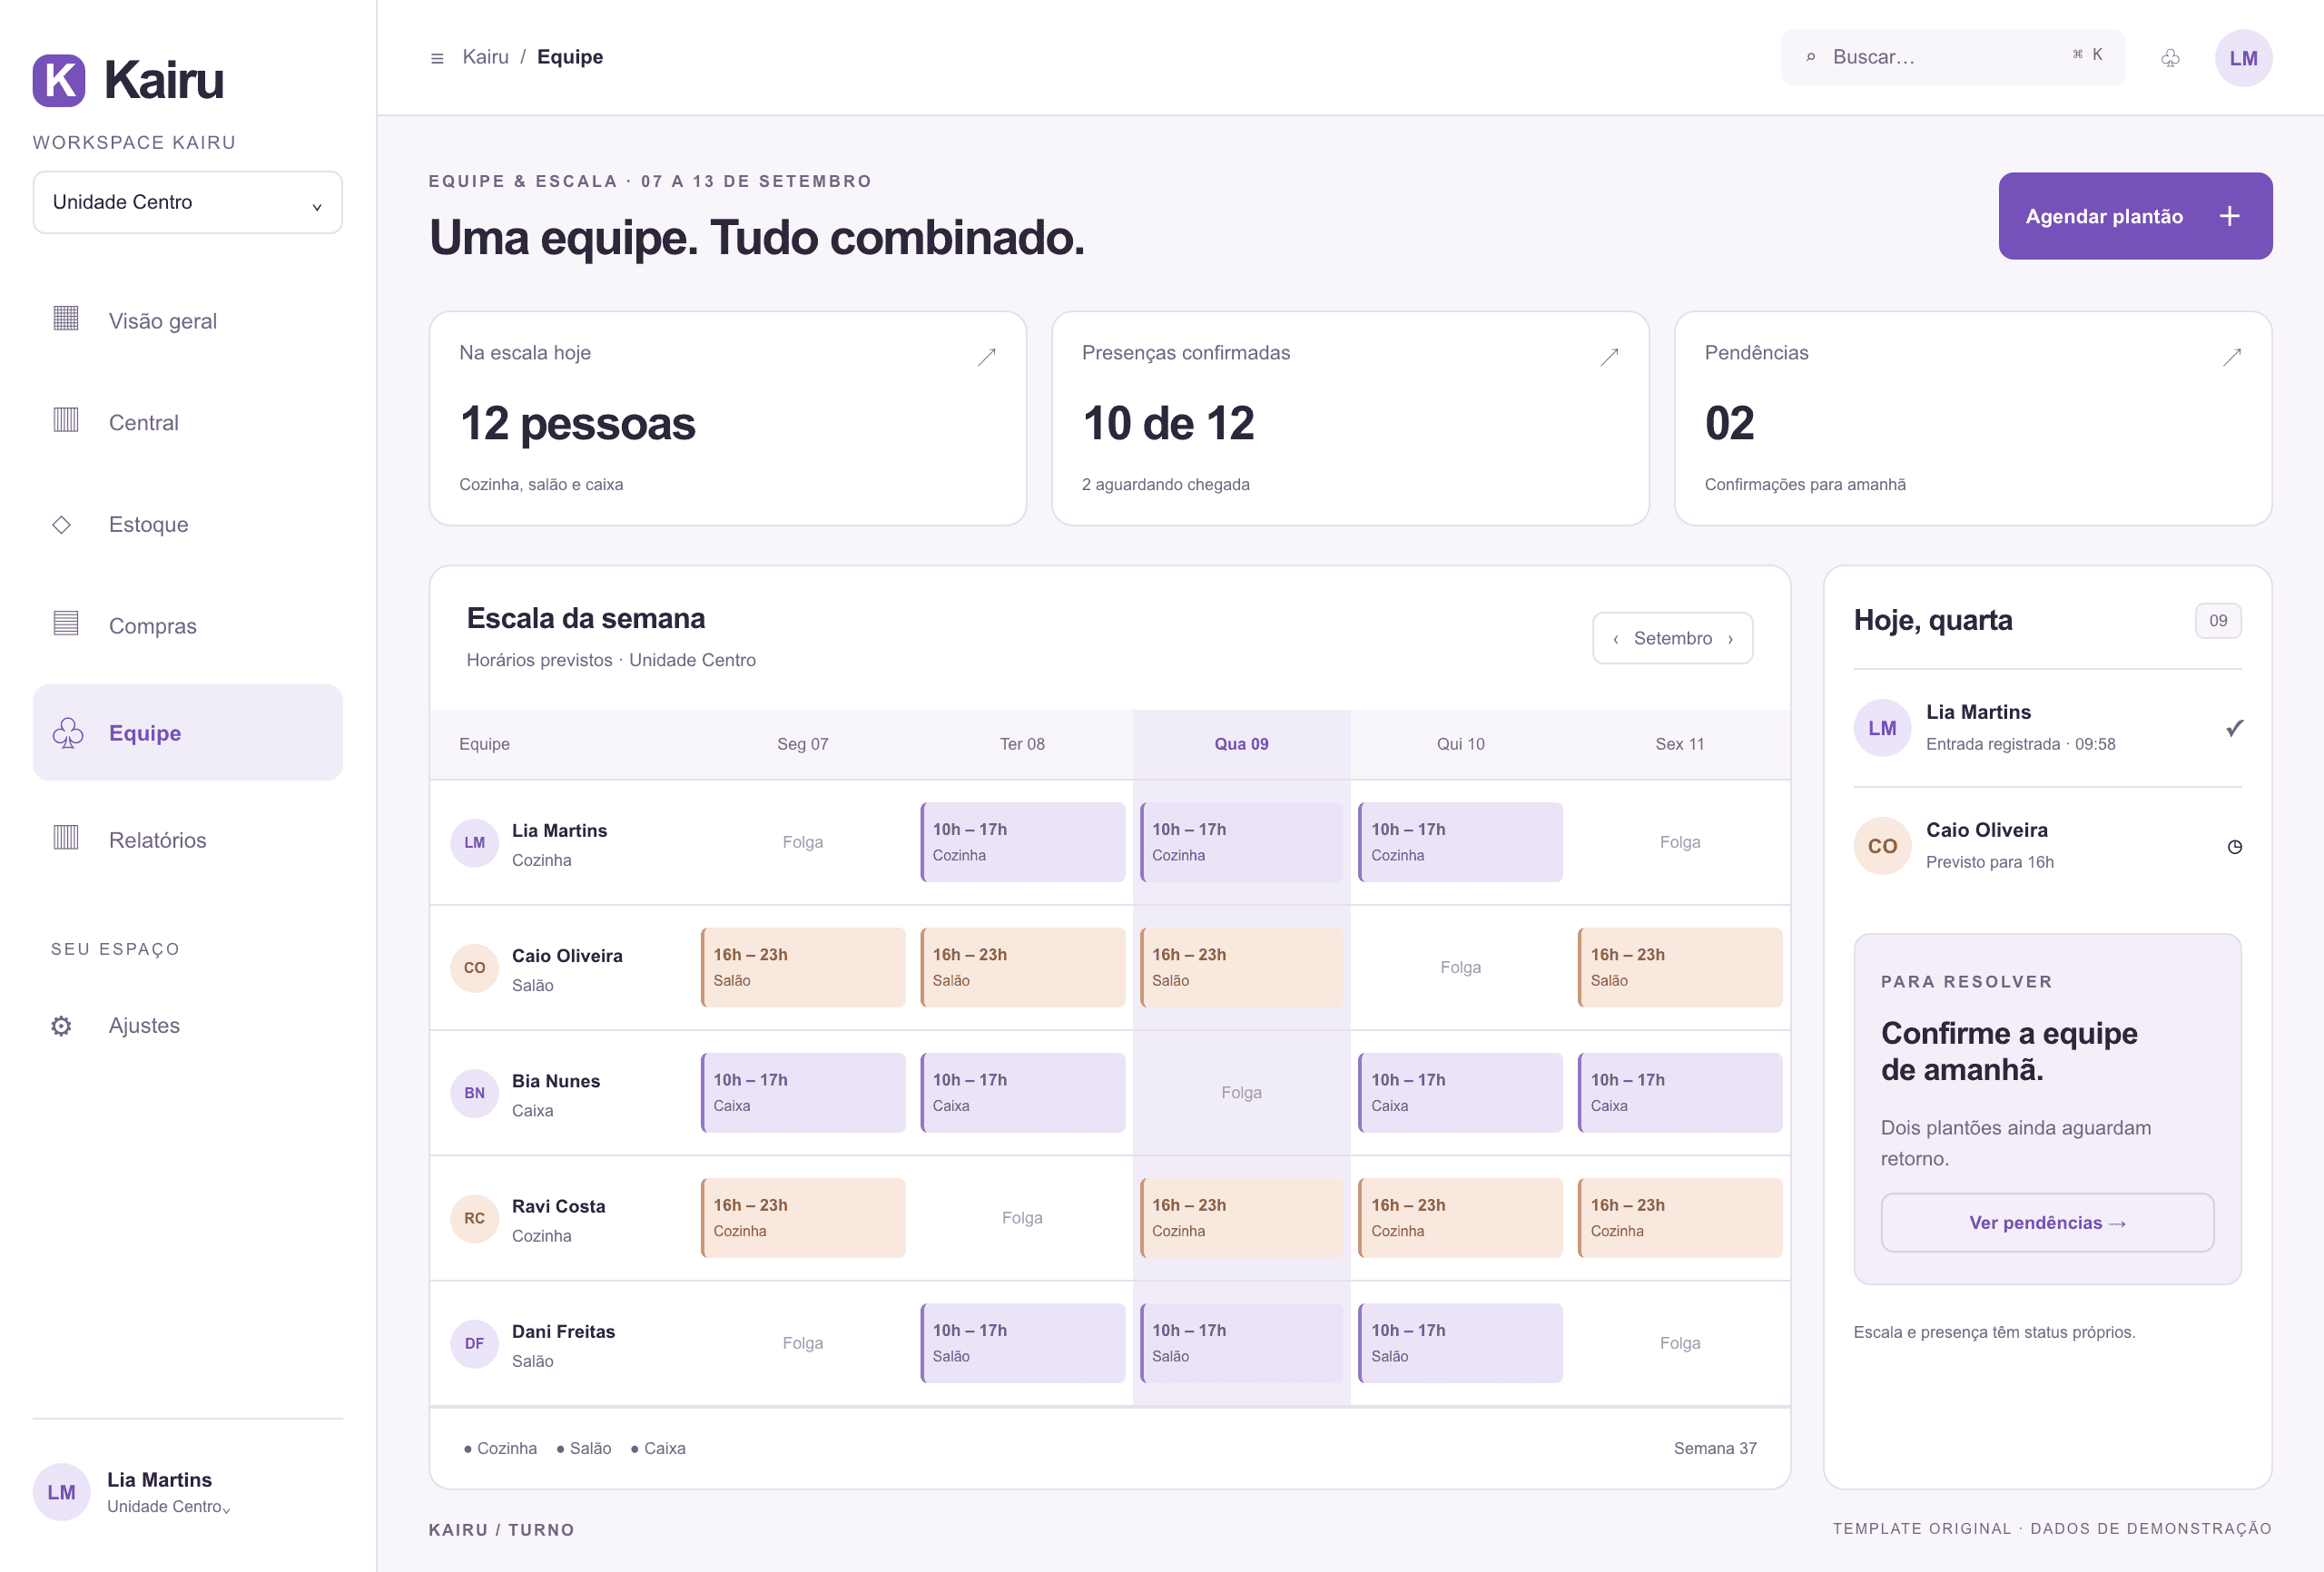Click the LM avatar in Hoje panel

1882,728
